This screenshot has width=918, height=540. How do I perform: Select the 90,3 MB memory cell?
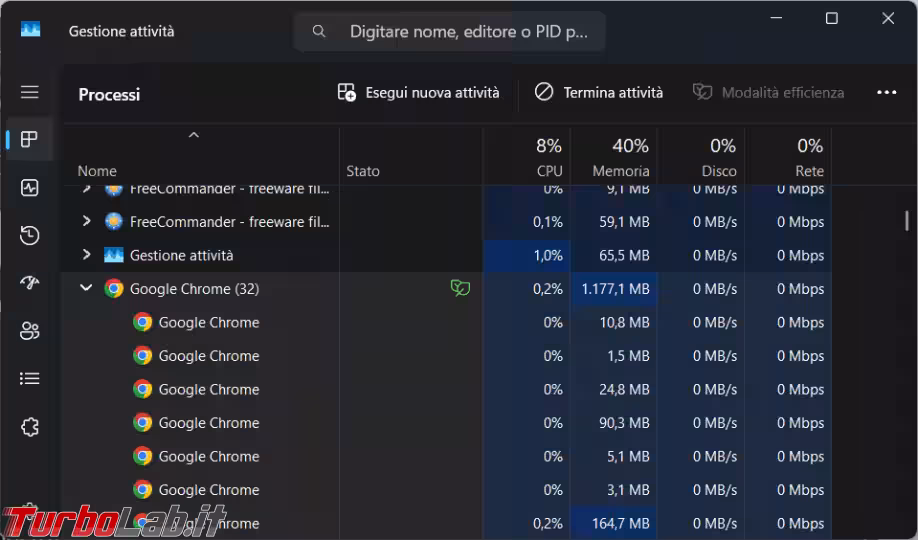click(614, 422)
